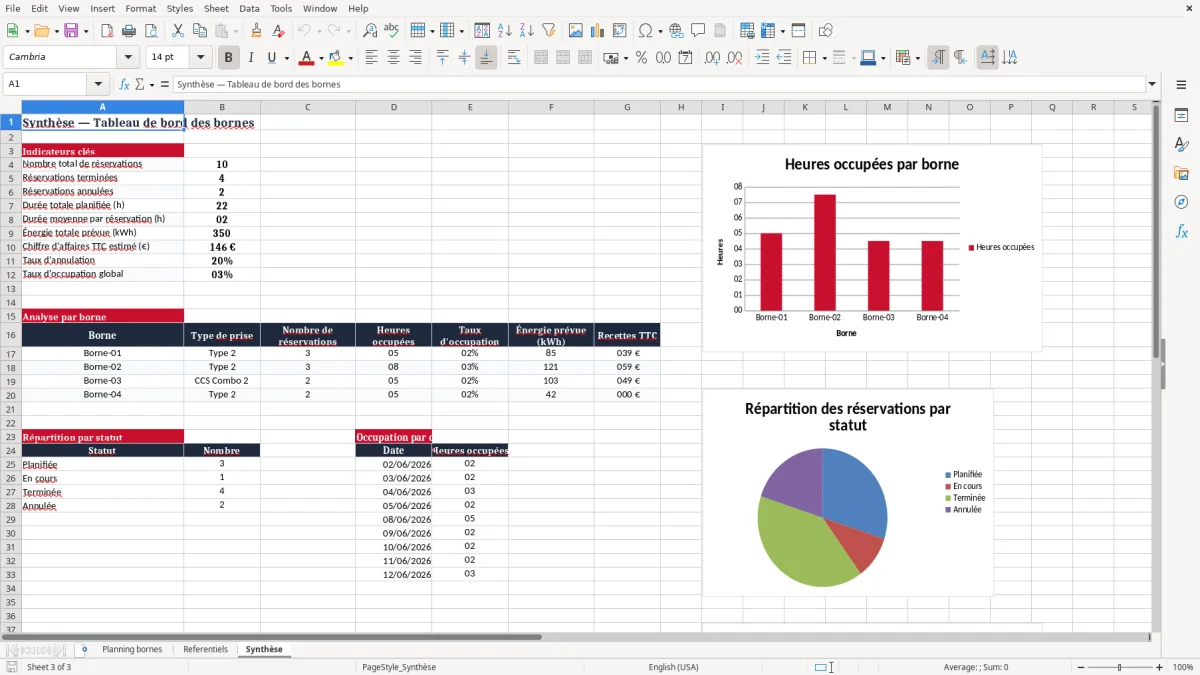Screen dimensions: 1200x675
Task: Click the Insert Image icon
Action: click(x=576, y=31)
